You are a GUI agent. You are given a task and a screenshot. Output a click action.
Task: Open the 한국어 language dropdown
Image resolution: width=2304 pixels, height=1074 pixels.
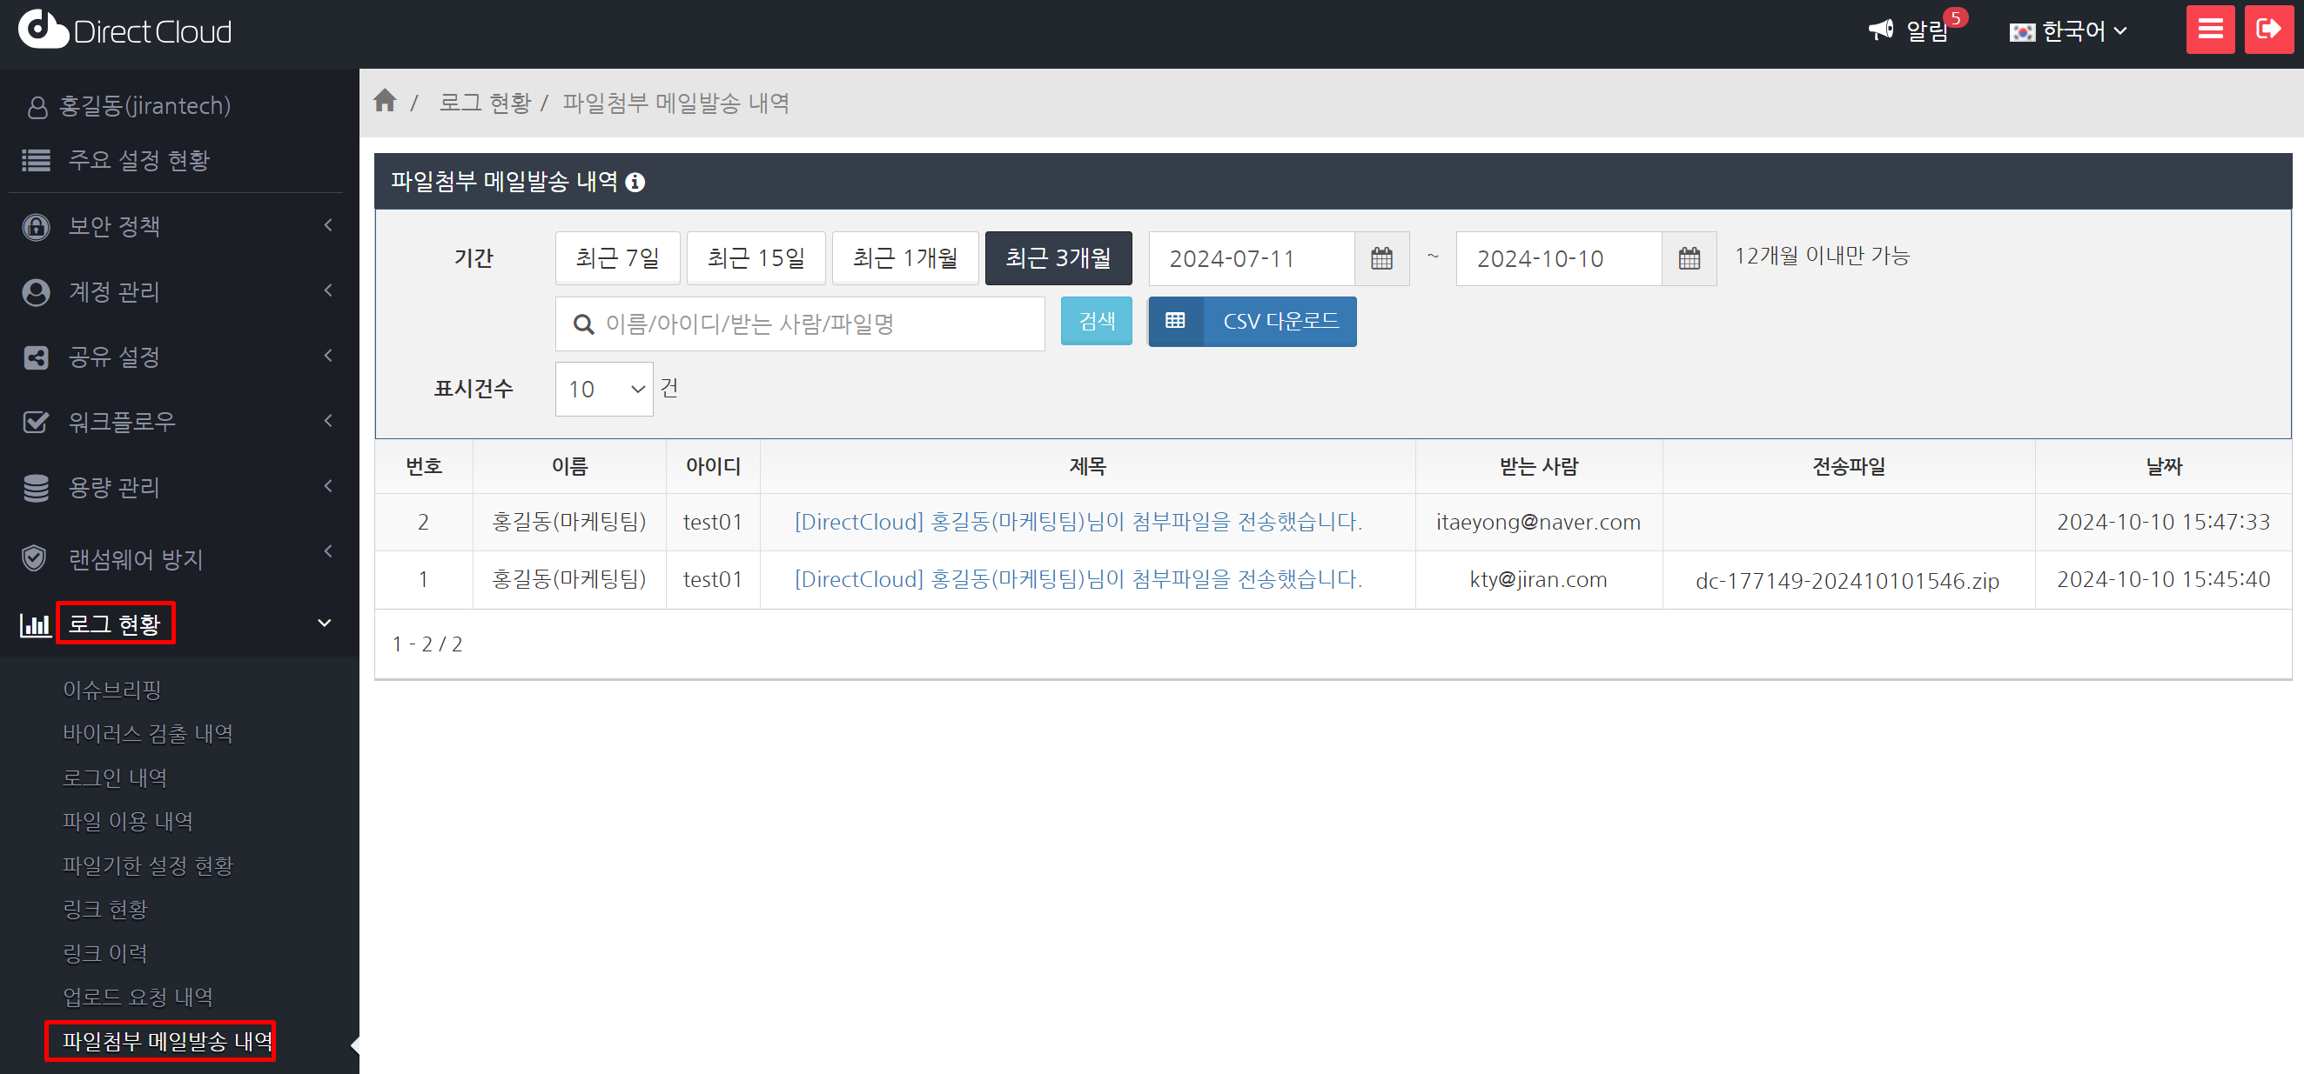coord(2068,32)
